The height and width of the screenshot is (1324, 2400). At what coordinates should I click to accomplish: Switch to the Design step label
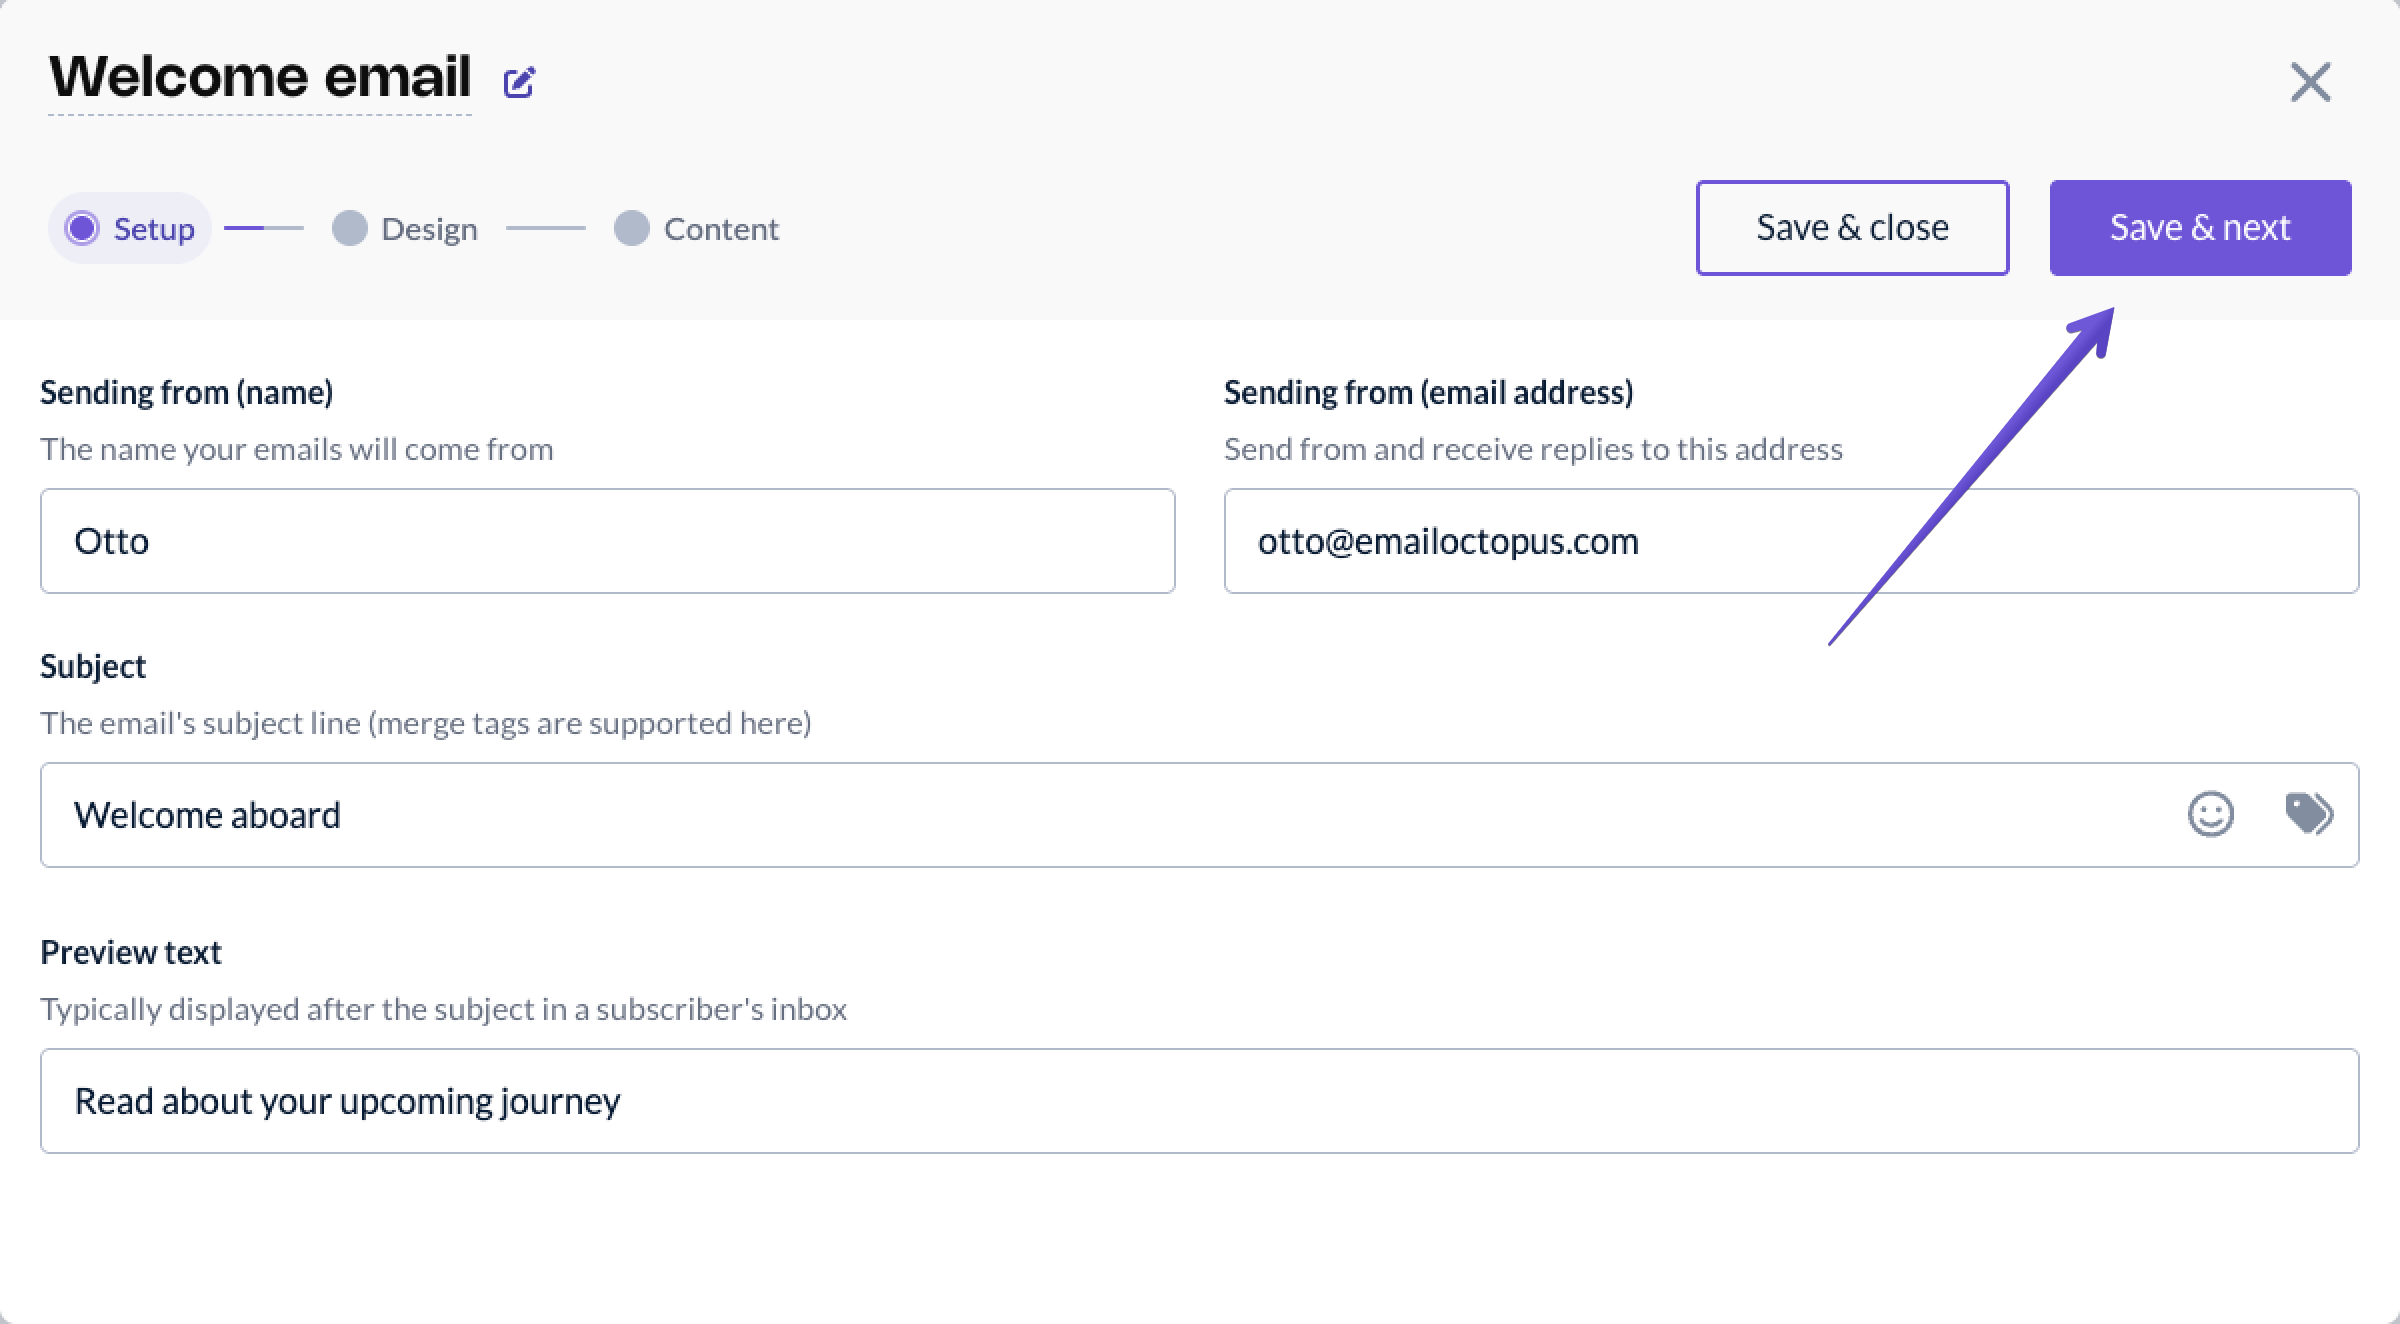(429, 229)
